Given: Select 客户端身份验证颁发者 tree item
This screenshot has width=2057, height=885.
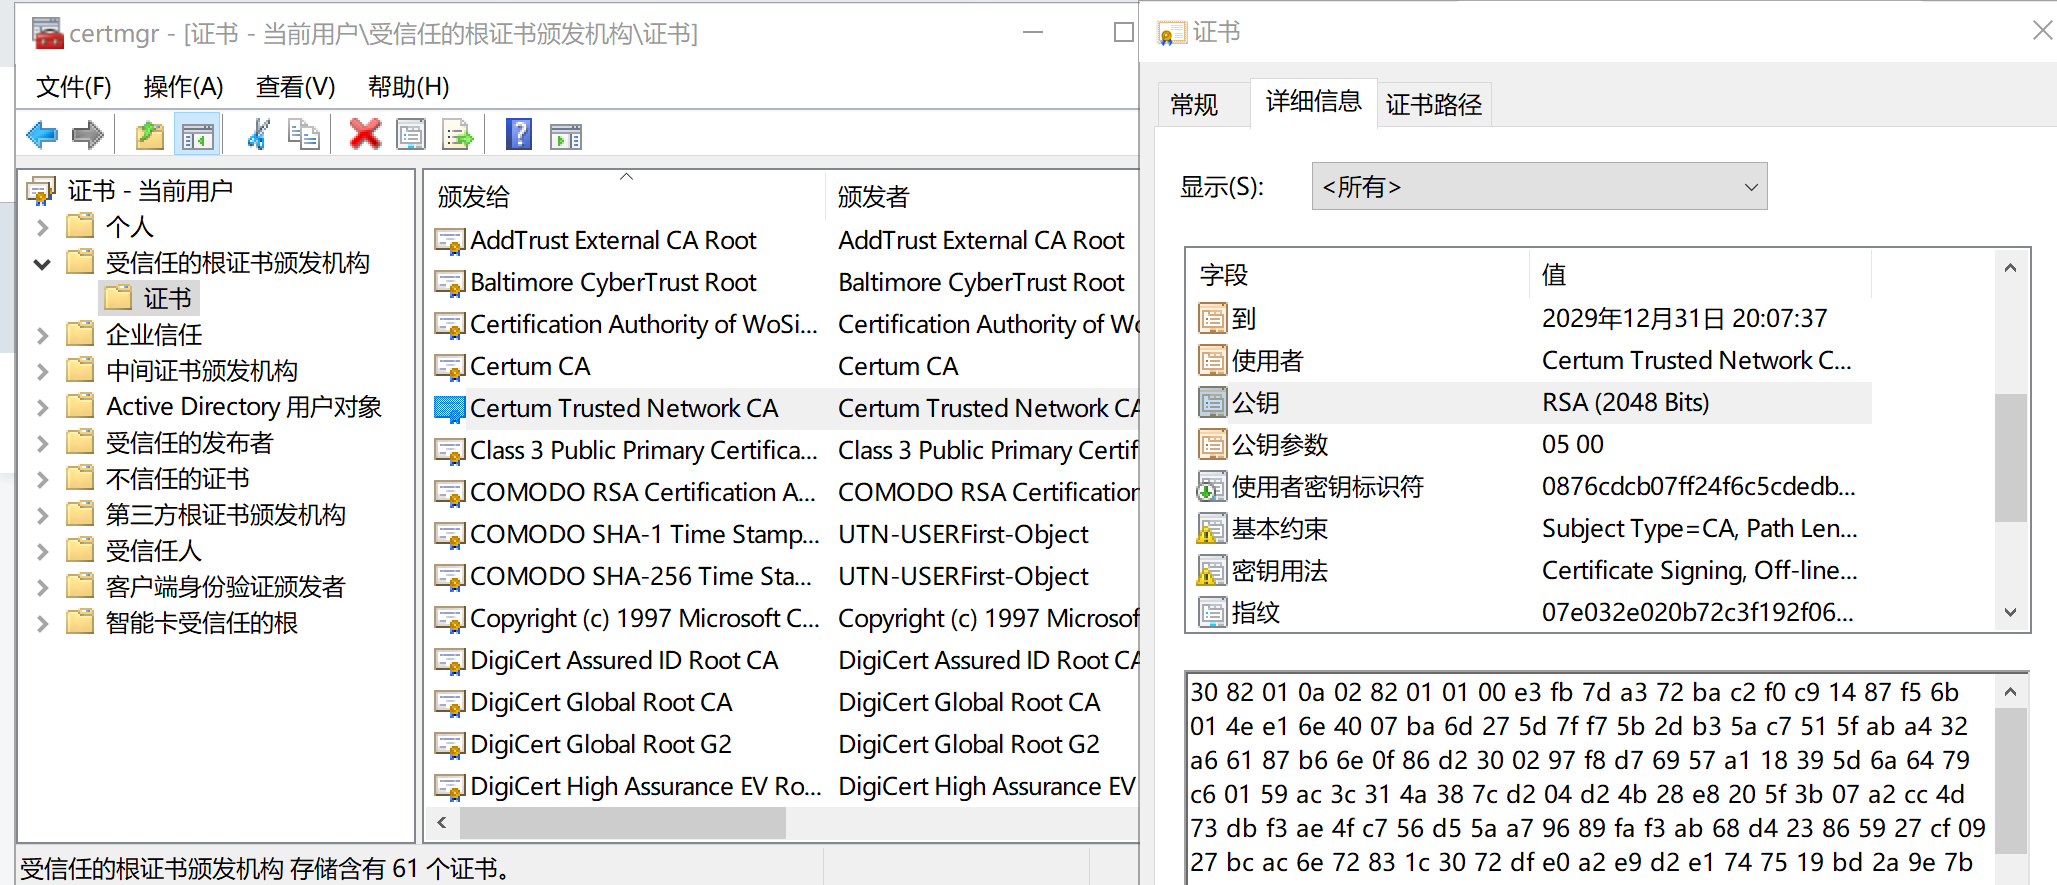Looking at the screenshot, I should pyautogui.click(x=225, y=587).
